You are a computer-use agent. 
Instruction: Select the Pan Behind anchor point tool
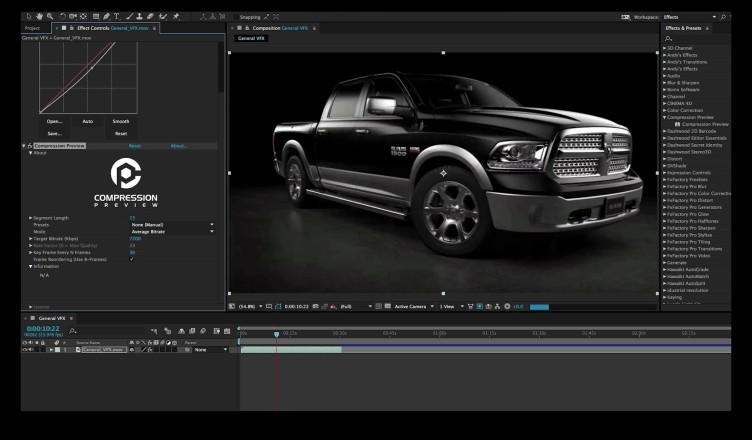point(83,17)
